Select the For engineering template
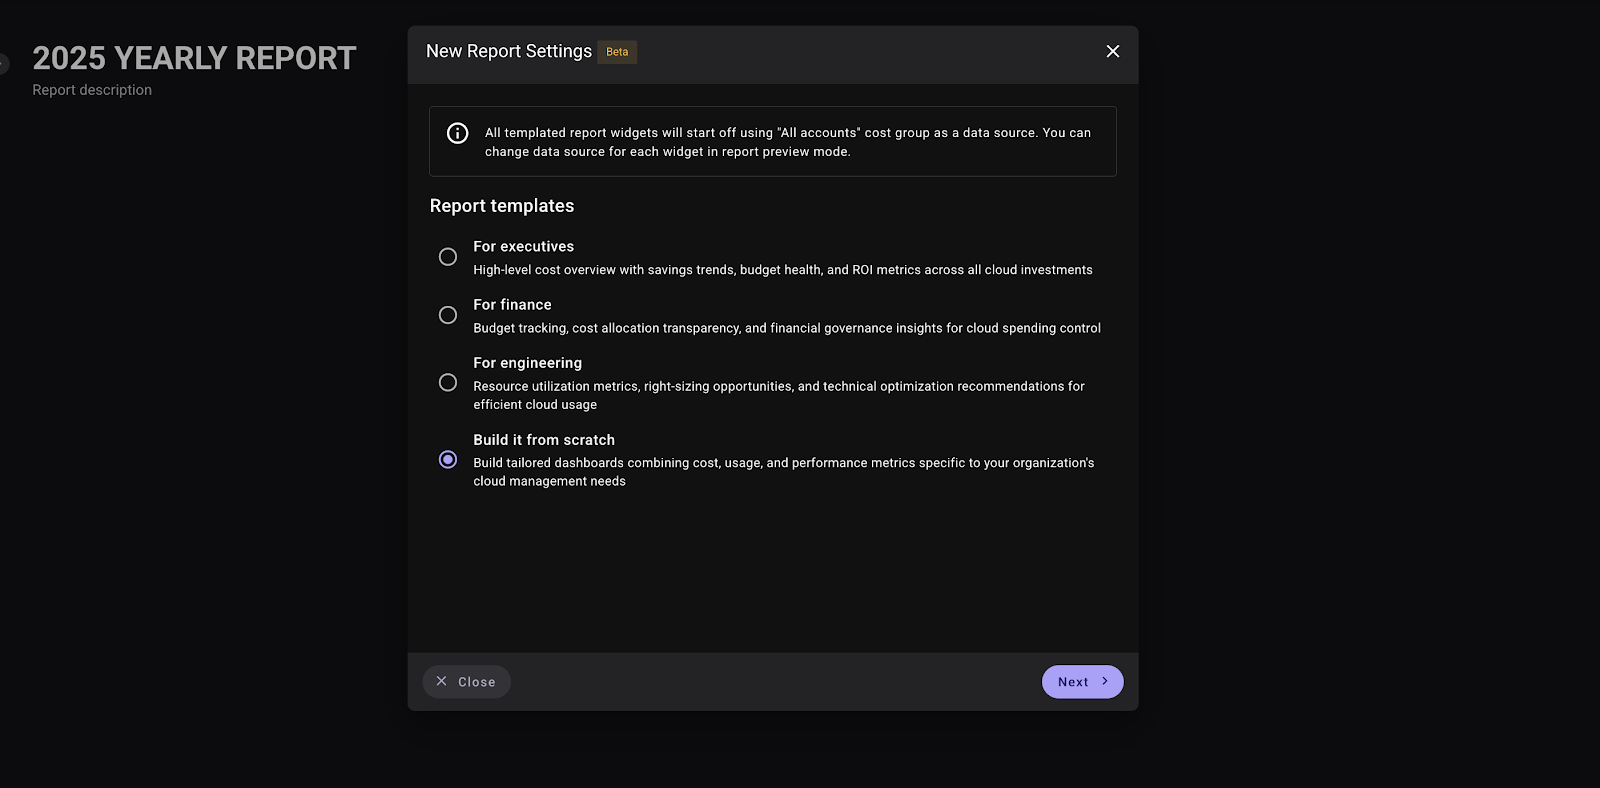 click(x=447, y=382)
